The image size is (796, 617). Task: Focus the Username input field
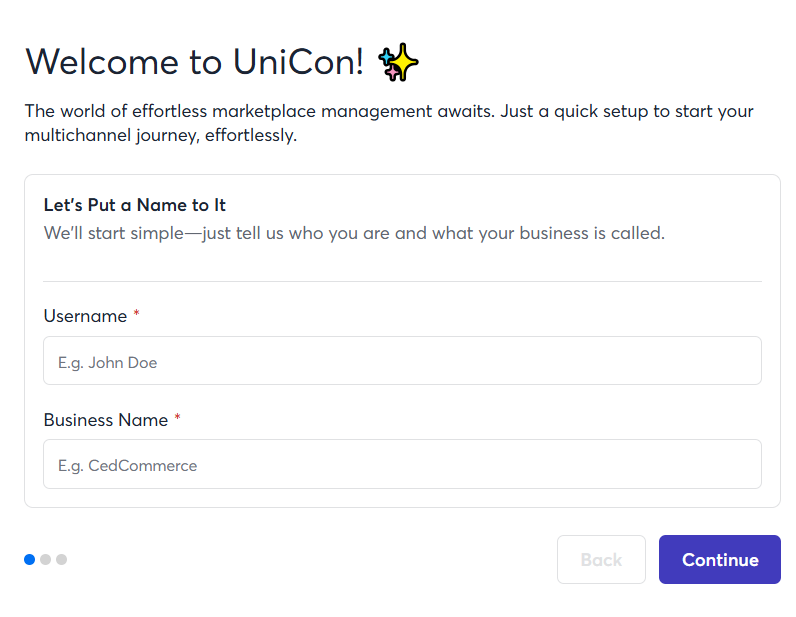tap(402, 361)
